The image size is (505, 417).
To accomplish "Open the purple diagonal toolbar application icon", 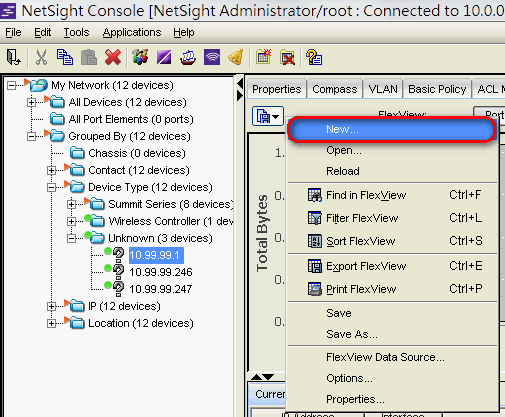I will coord(164,57).
